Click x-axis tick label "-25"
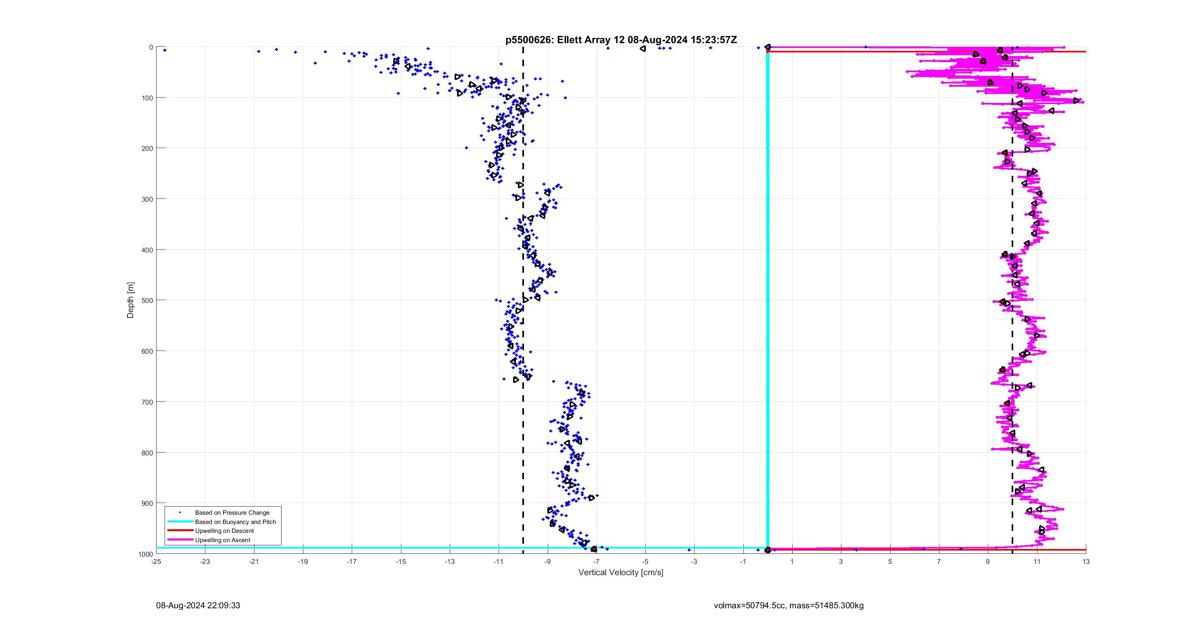1200x622 pixels. 156,561
